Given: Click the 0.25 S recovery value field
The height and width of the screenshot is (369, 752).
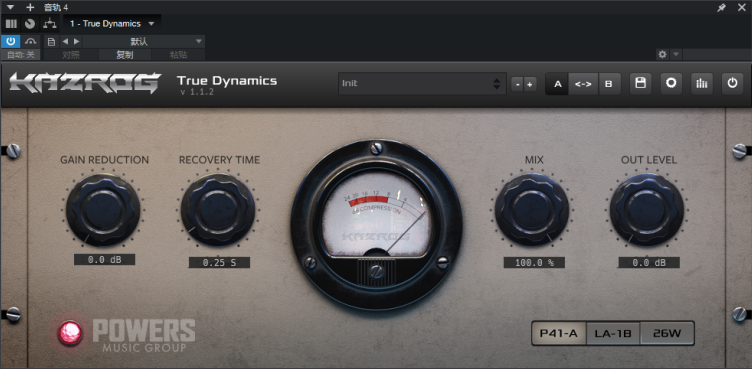Looking at the screenshot, I should (219, 262).
